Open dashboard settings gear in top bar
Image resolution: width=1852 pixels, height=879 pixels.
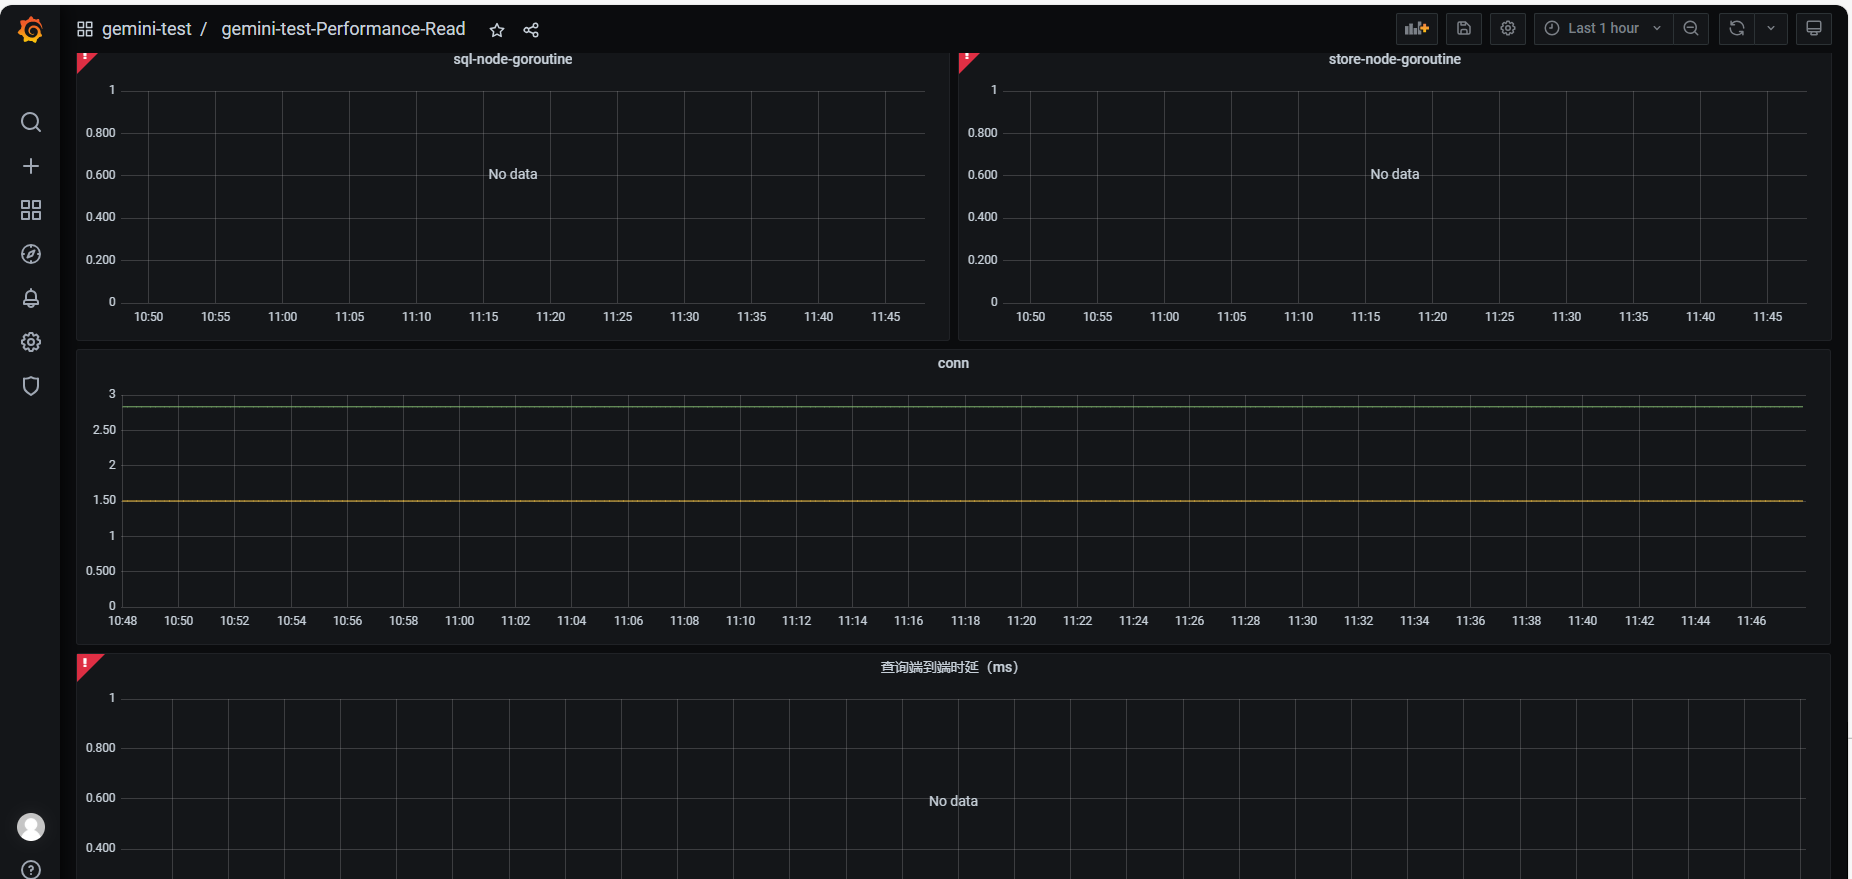pos(1508,28)
